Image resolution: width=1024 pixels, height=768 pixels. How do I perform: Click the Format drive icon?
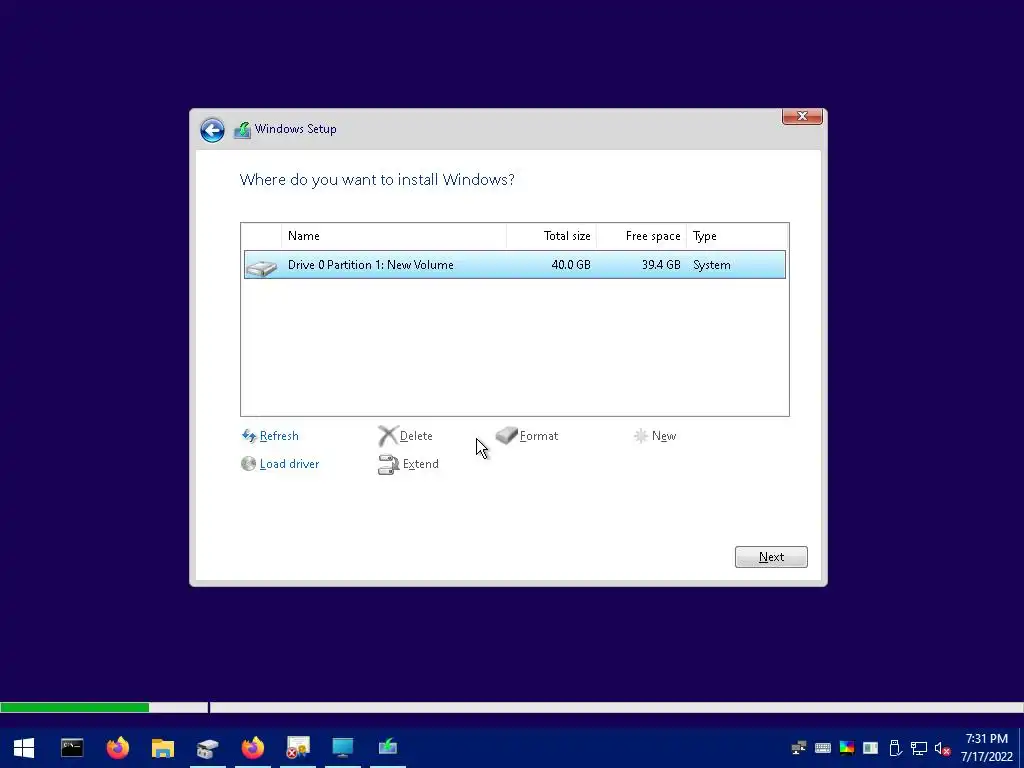(506, 435)
